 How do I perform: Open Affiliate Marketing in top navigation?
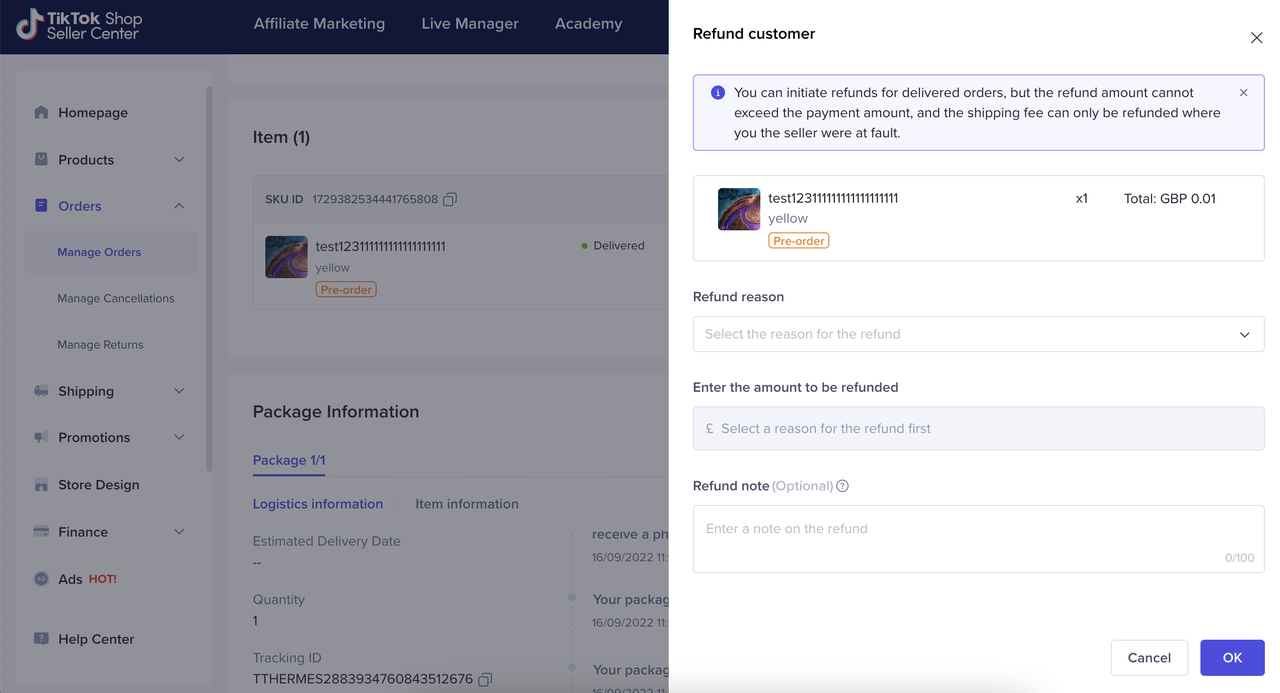tap(319, 24)
